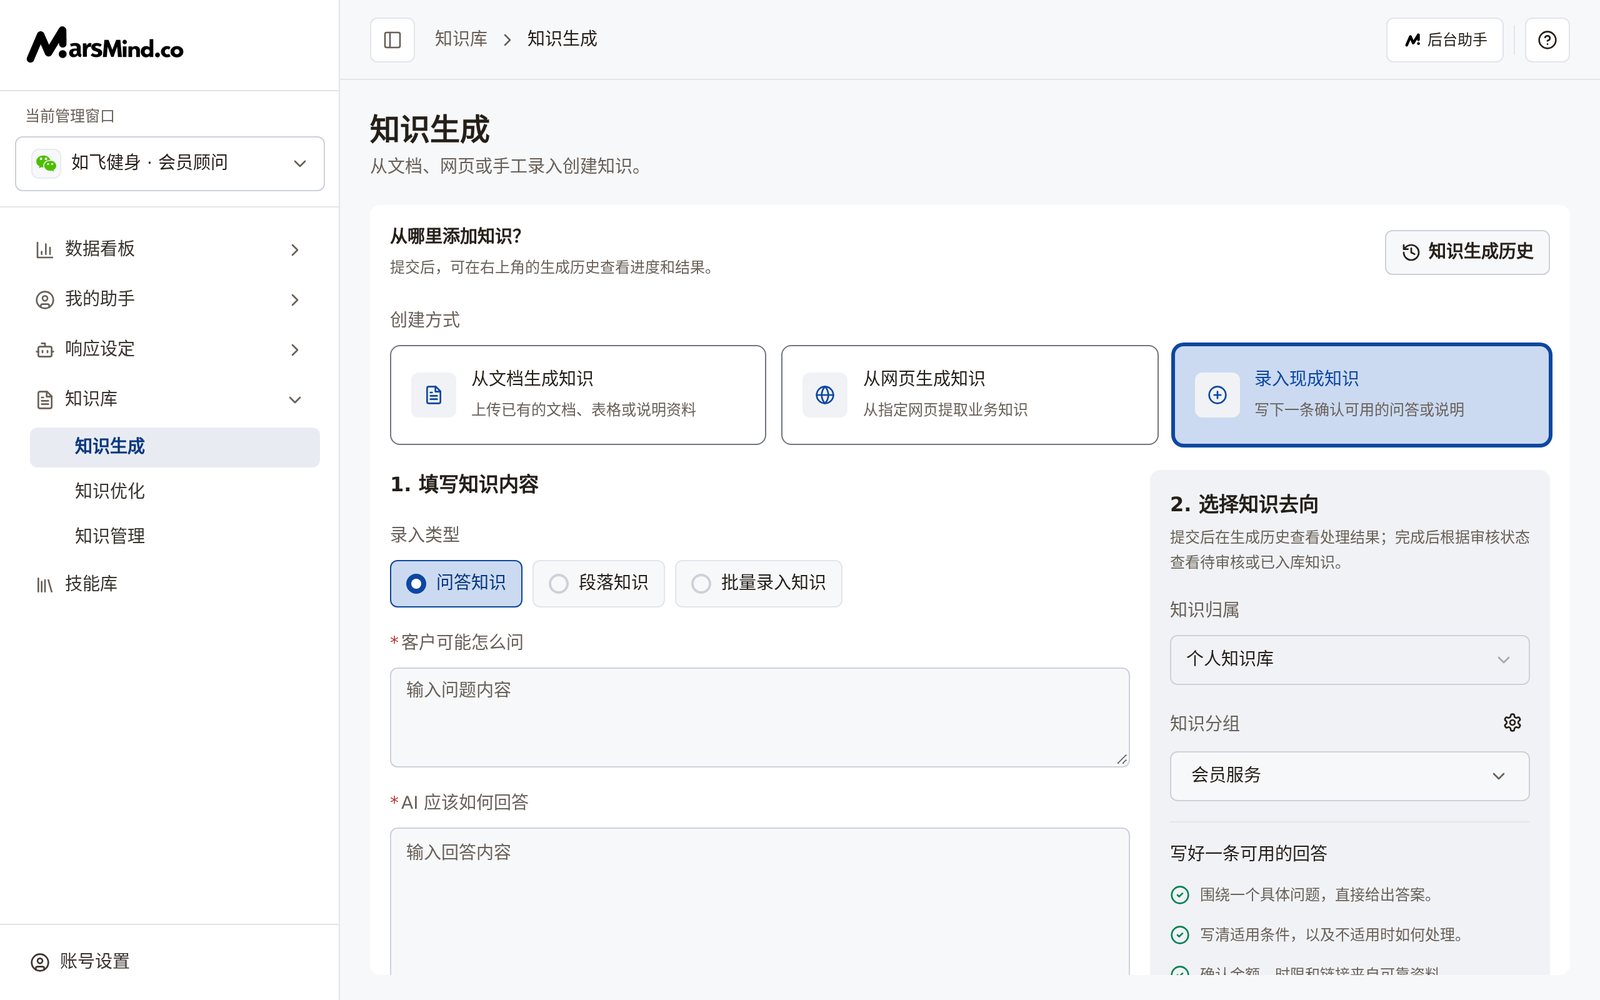Collapse the 知识库 chevron
1600x1000 pixels.
[295, 400]
